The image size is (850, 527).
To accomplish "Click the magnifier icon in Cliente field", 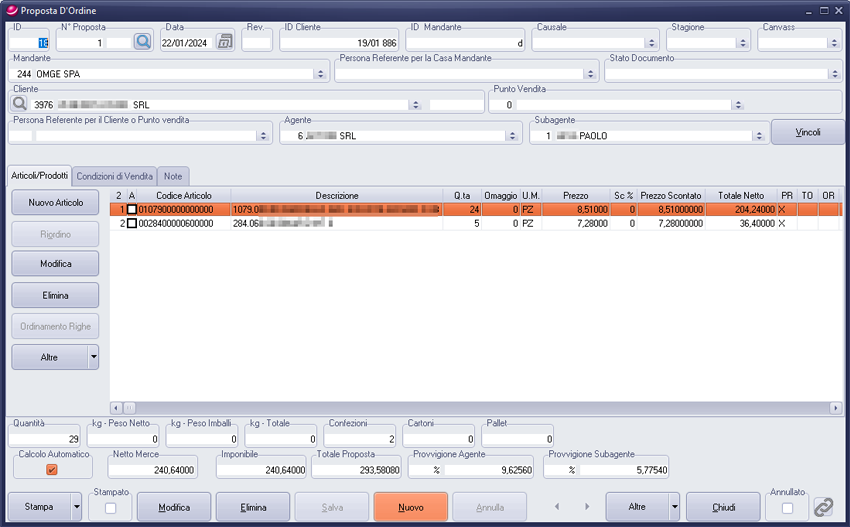I will pos(19,104).
